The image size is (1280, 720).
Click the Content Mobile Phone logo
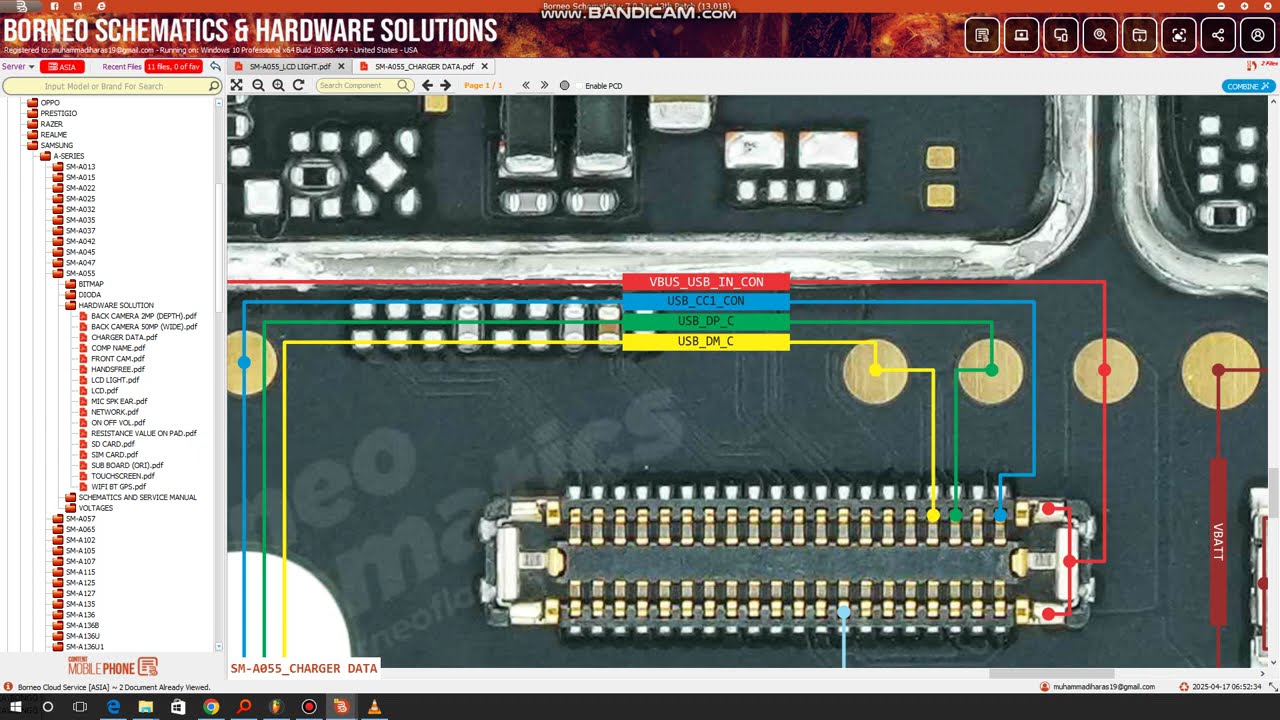tap(113, 667)
